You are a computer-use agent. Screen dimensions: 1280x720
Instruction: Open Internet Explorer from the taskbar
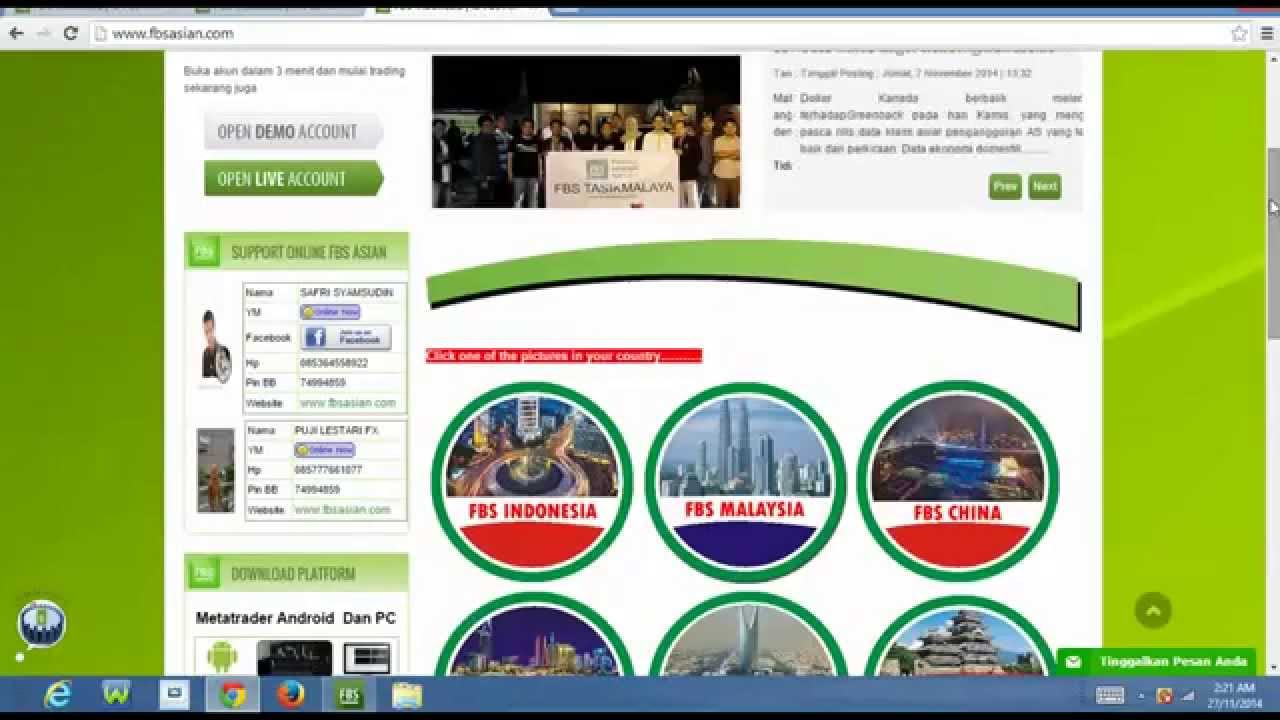[58, 694]
